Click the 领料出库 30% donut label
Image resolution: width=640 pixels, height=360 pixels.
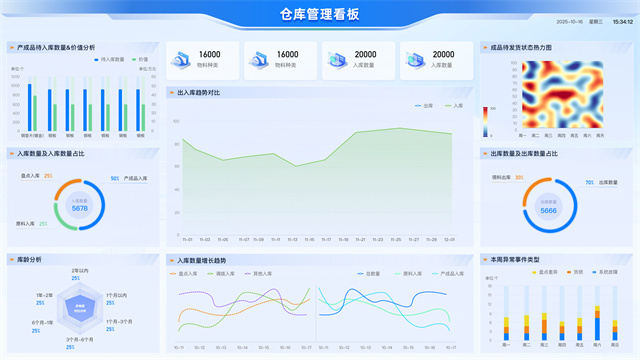(x=508, y=178)
